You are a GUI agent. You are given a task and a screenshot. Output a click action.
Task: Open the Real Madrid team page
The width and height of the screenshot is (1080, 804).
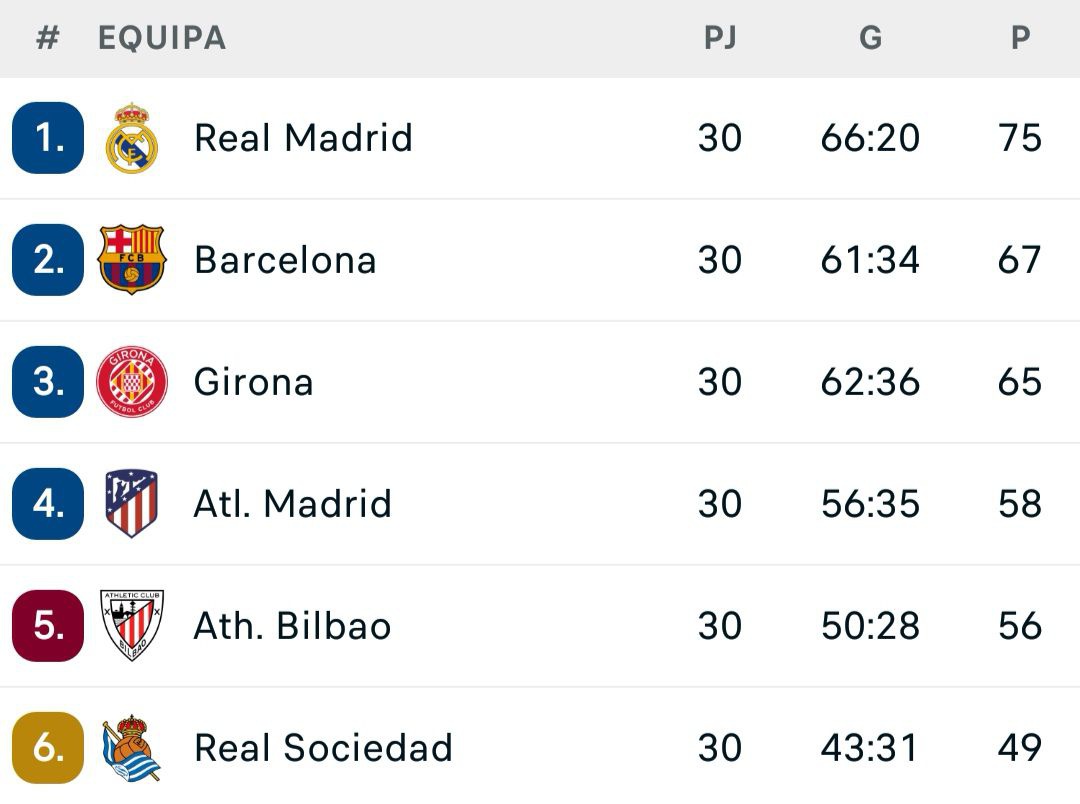tap(303, 137)
